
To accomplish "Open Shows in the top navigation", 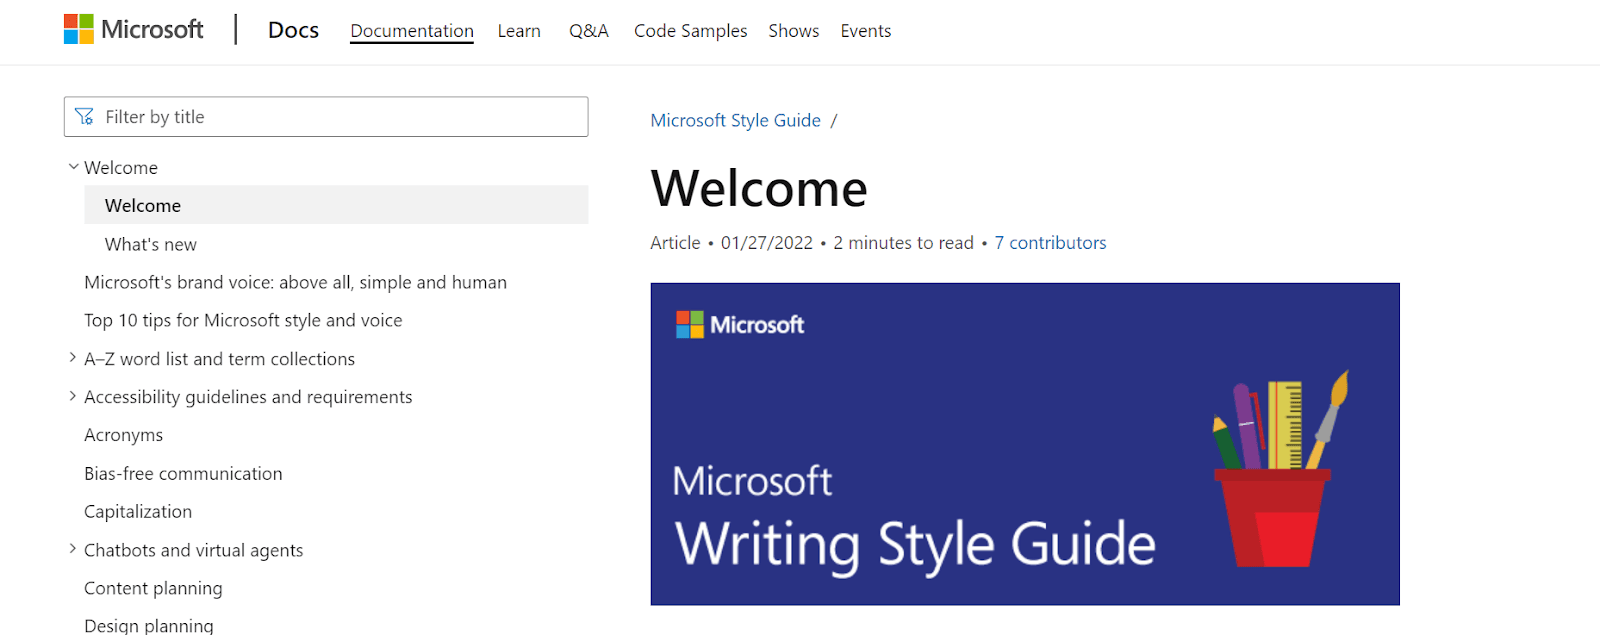I will [793, 31].
